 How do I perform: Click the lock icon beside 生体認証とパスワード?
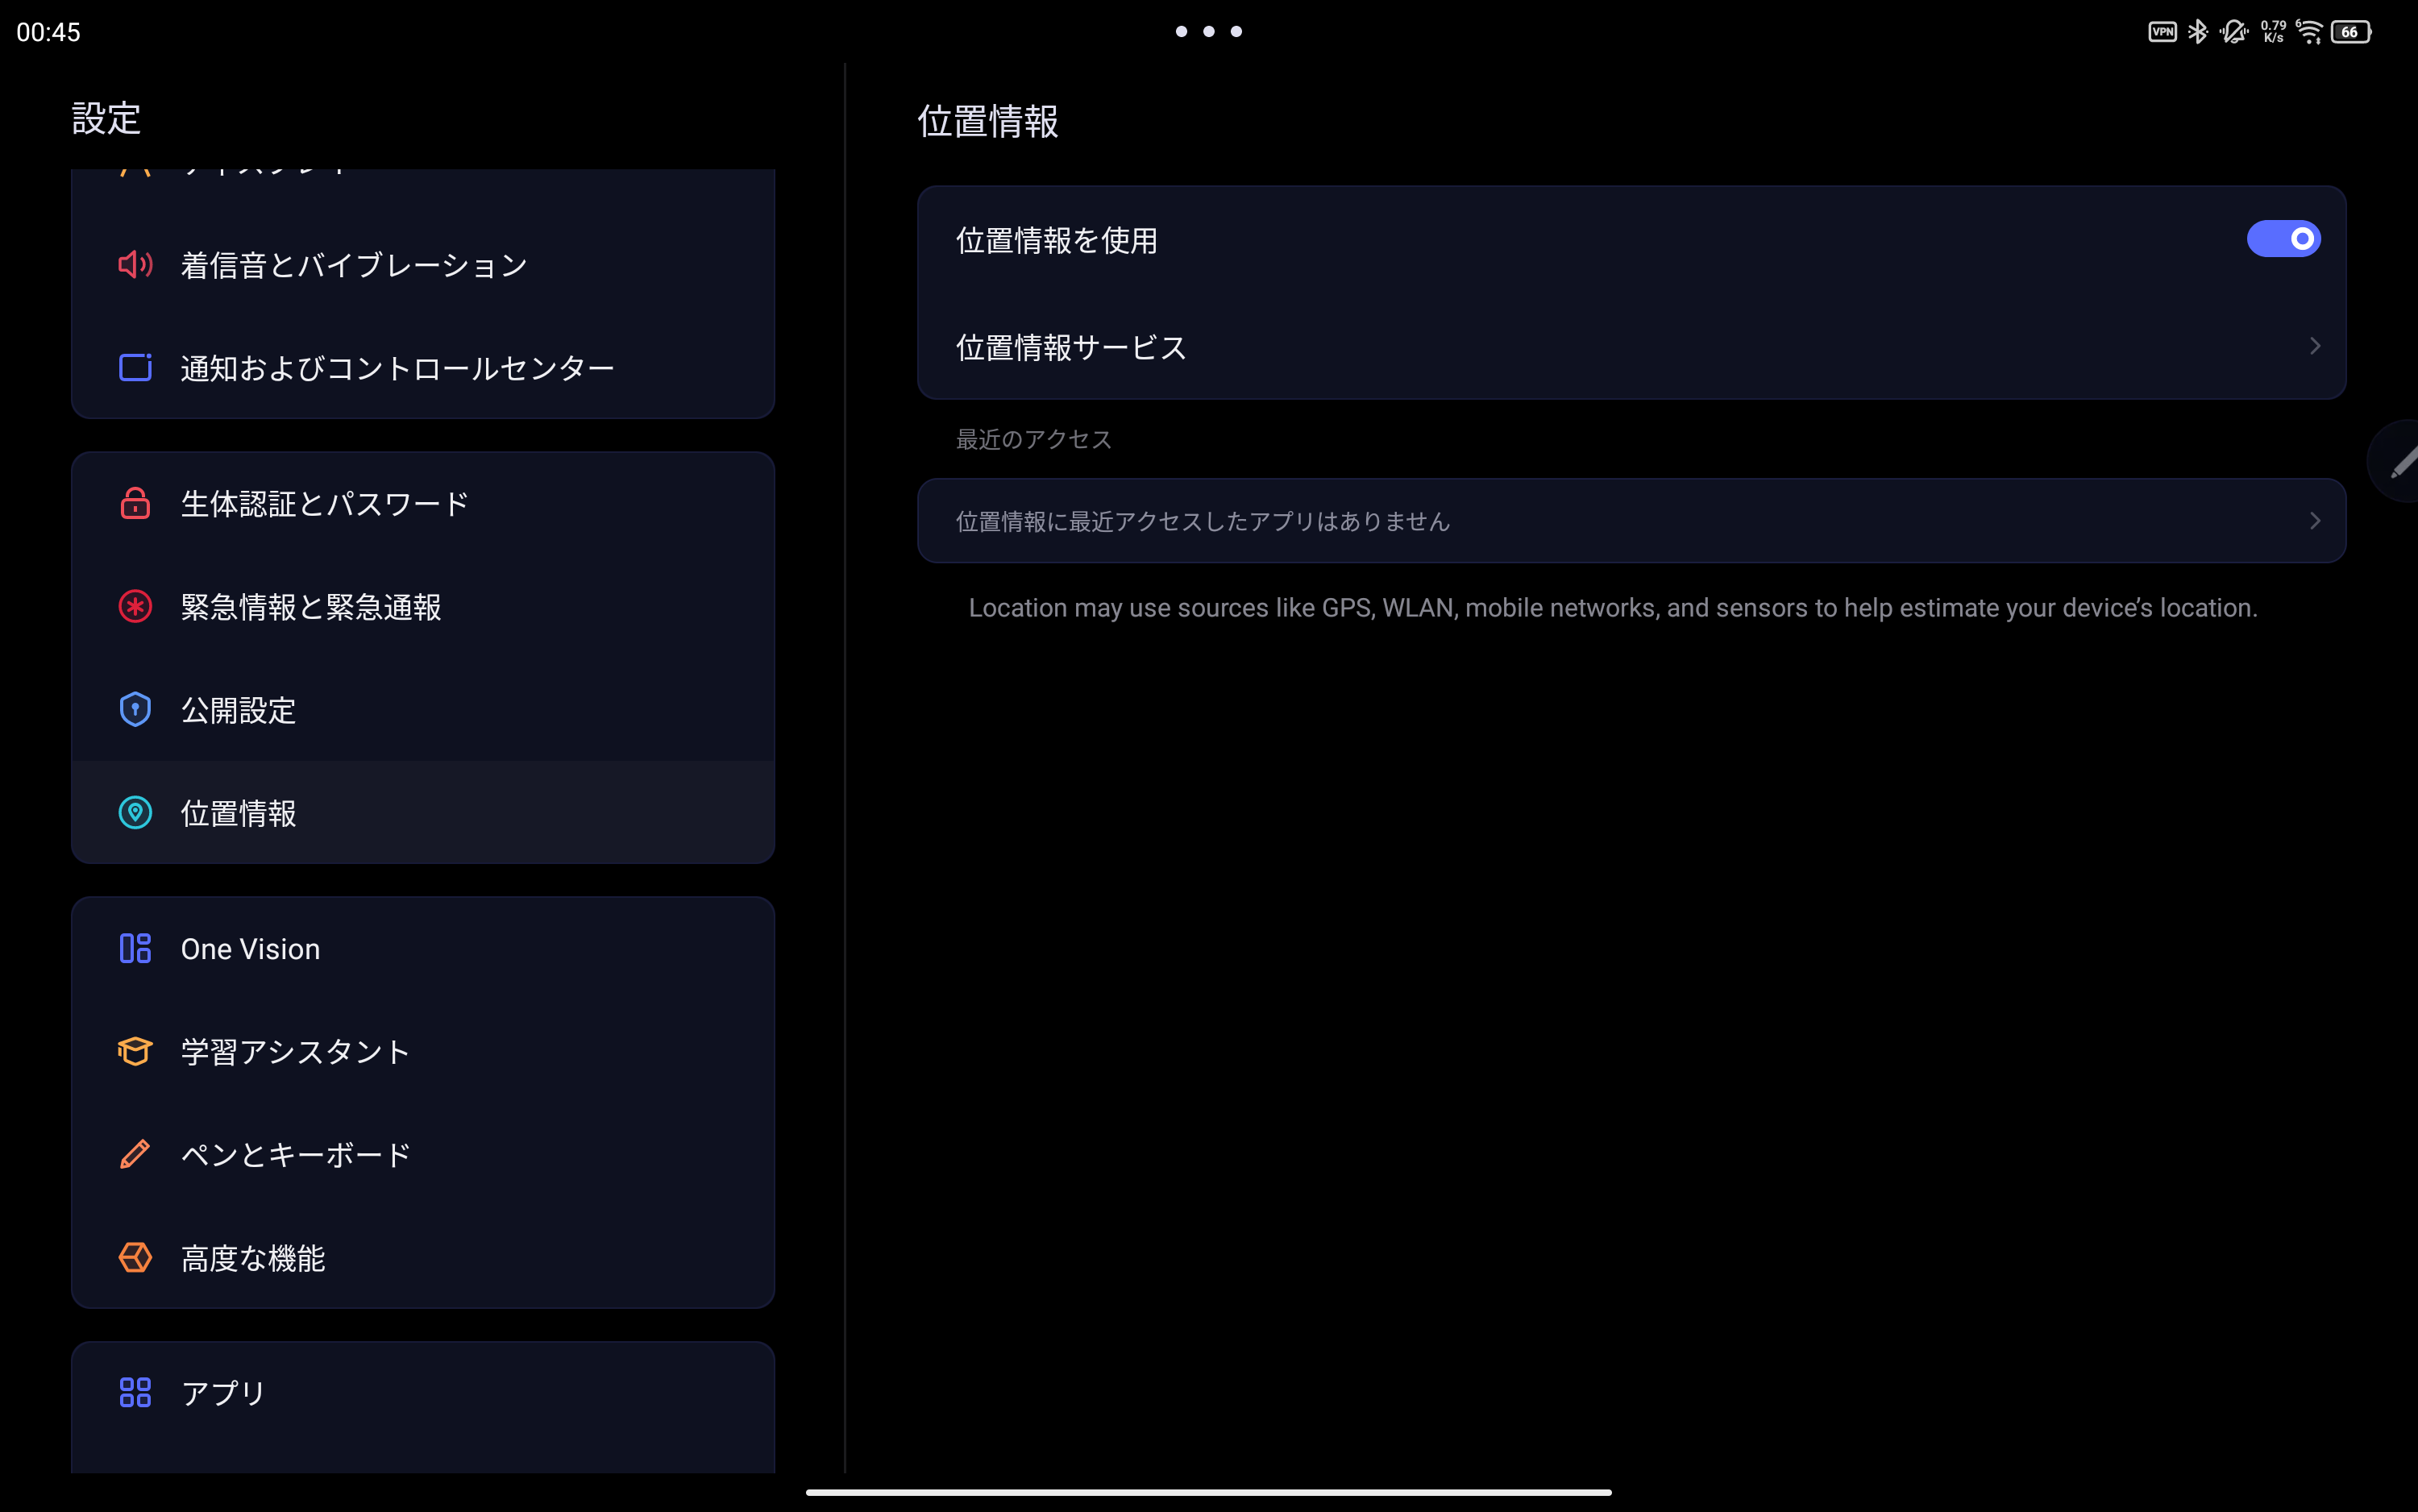tap(135, 503)
